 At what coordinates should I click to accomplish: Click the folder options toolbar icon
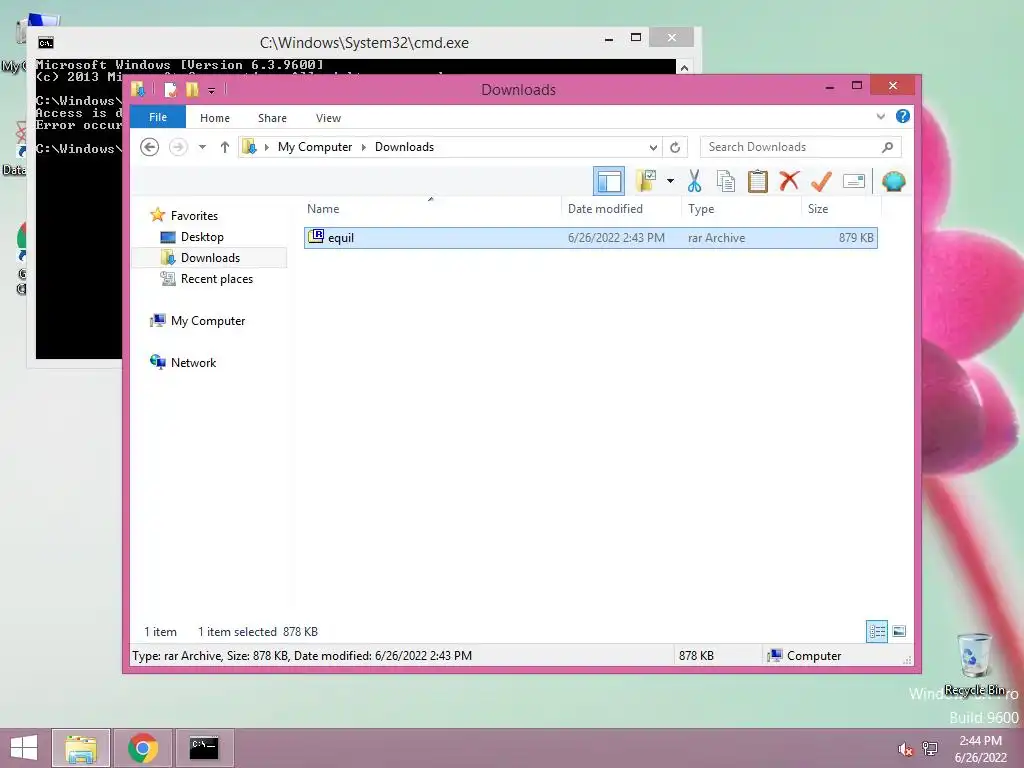646,181
